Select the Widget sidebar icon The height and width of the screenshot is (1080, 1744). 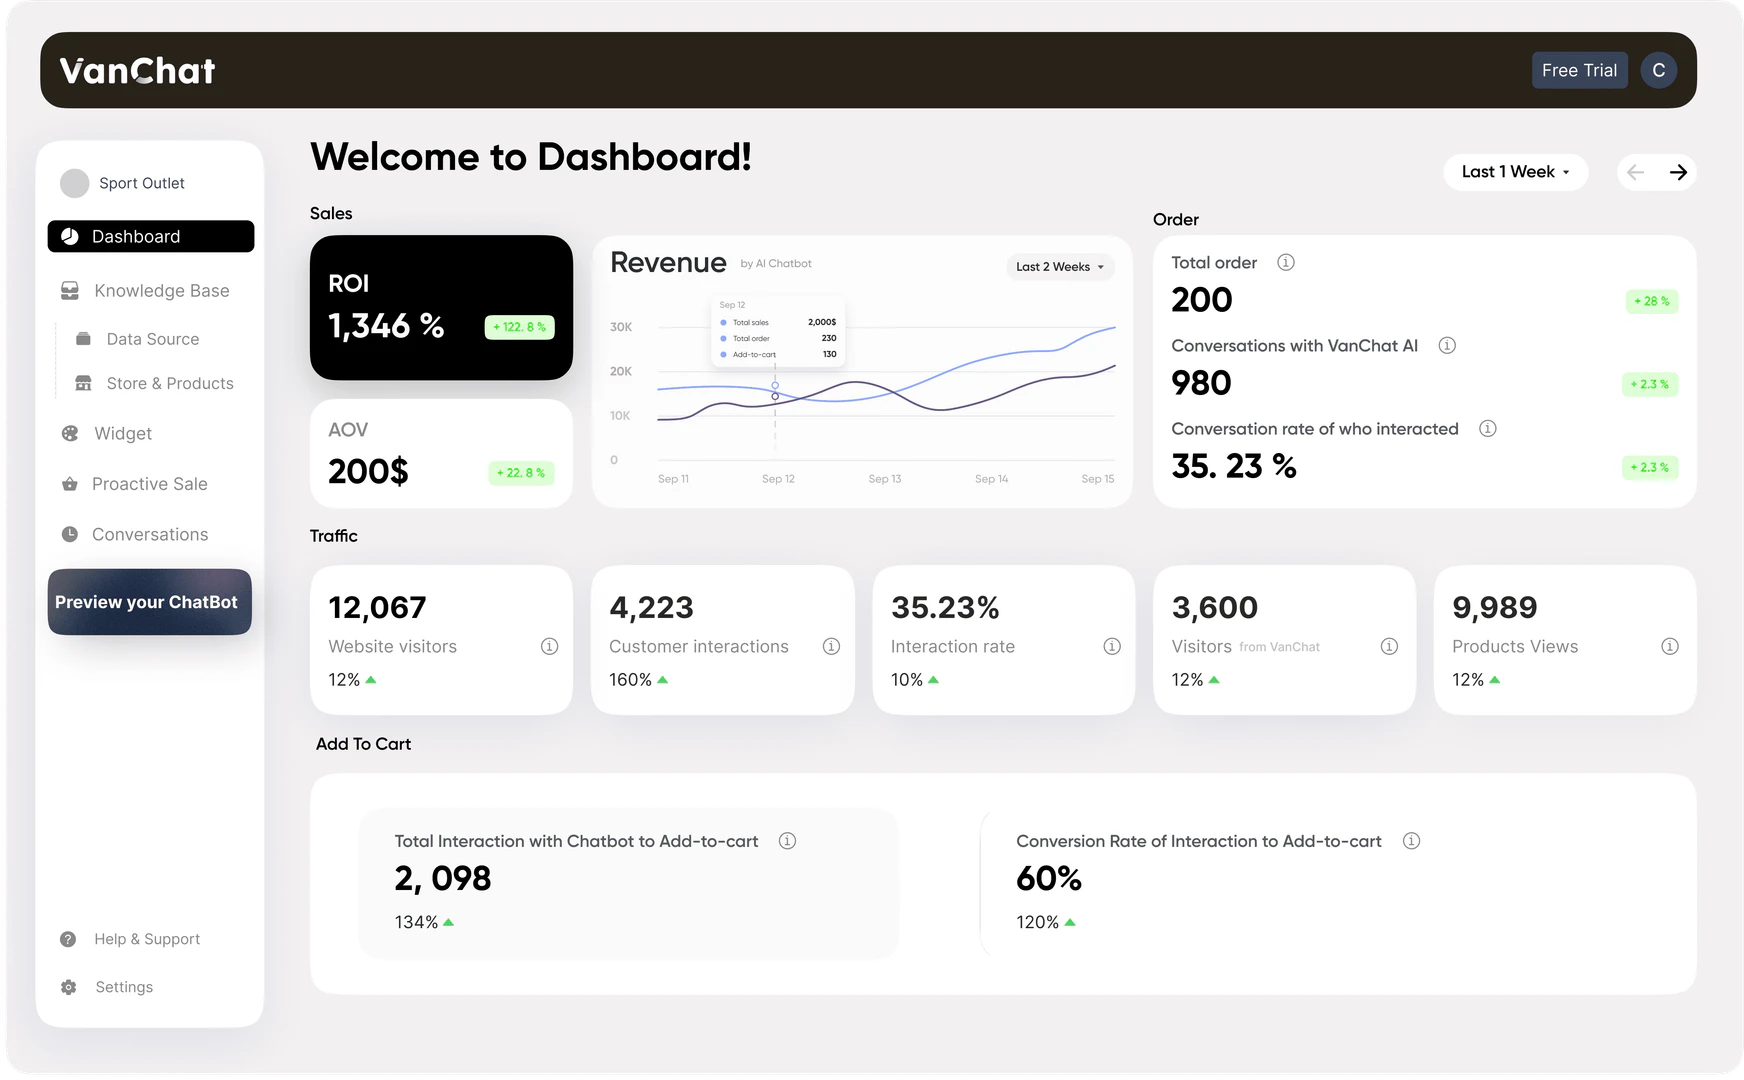(x=68, y=433)
